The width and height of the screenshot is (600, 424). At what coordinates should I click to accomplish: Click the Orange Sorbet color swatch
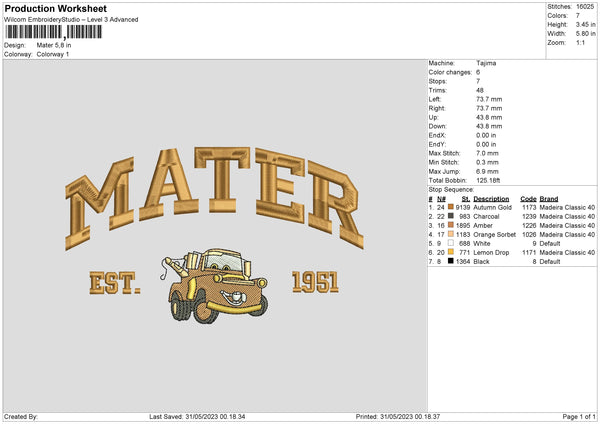tap(451, 234)
